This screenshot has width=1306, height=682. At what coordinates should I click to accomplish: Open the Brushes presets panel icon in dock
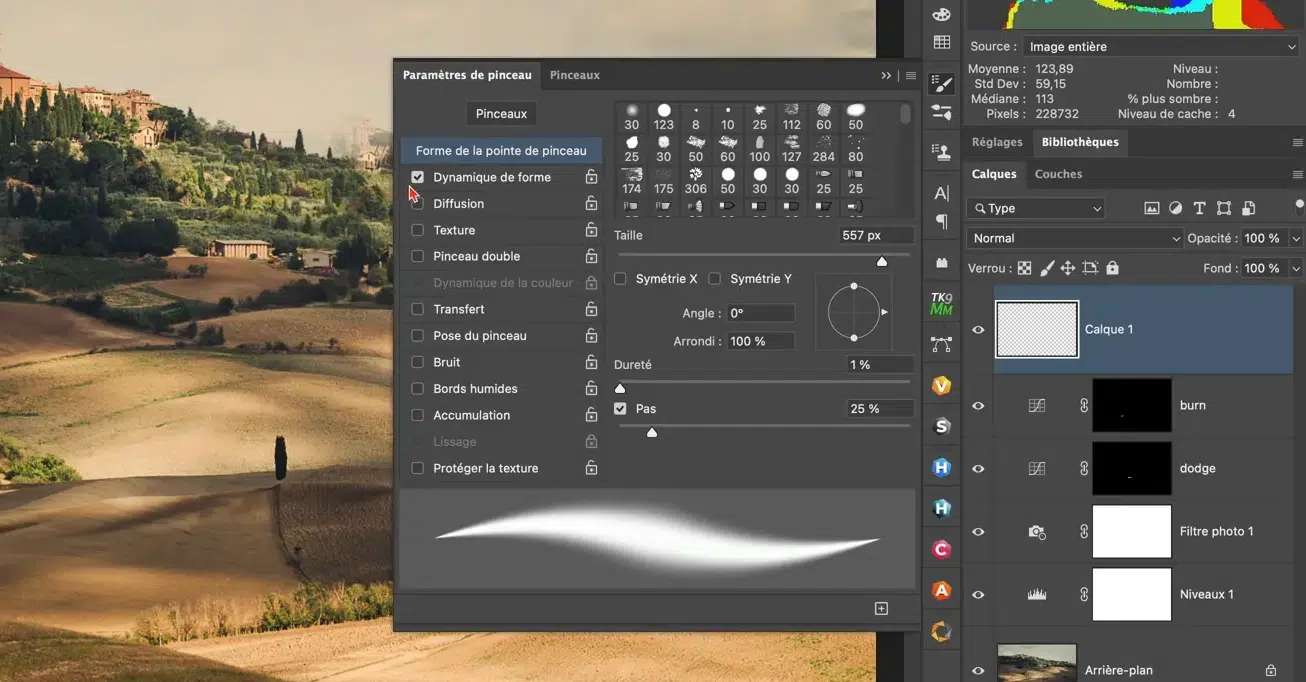(x=941, y=112)
